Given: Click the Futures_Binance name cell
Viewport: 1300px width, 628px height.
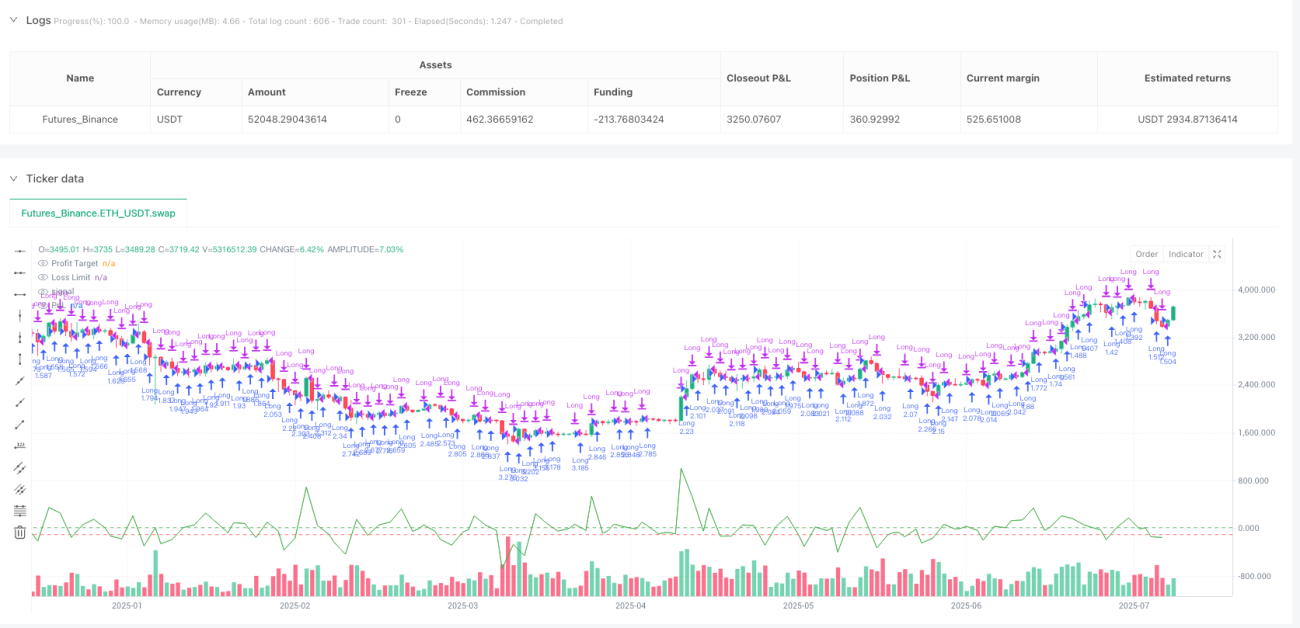Looking at the screenshot, I should [x=80, y=119].
